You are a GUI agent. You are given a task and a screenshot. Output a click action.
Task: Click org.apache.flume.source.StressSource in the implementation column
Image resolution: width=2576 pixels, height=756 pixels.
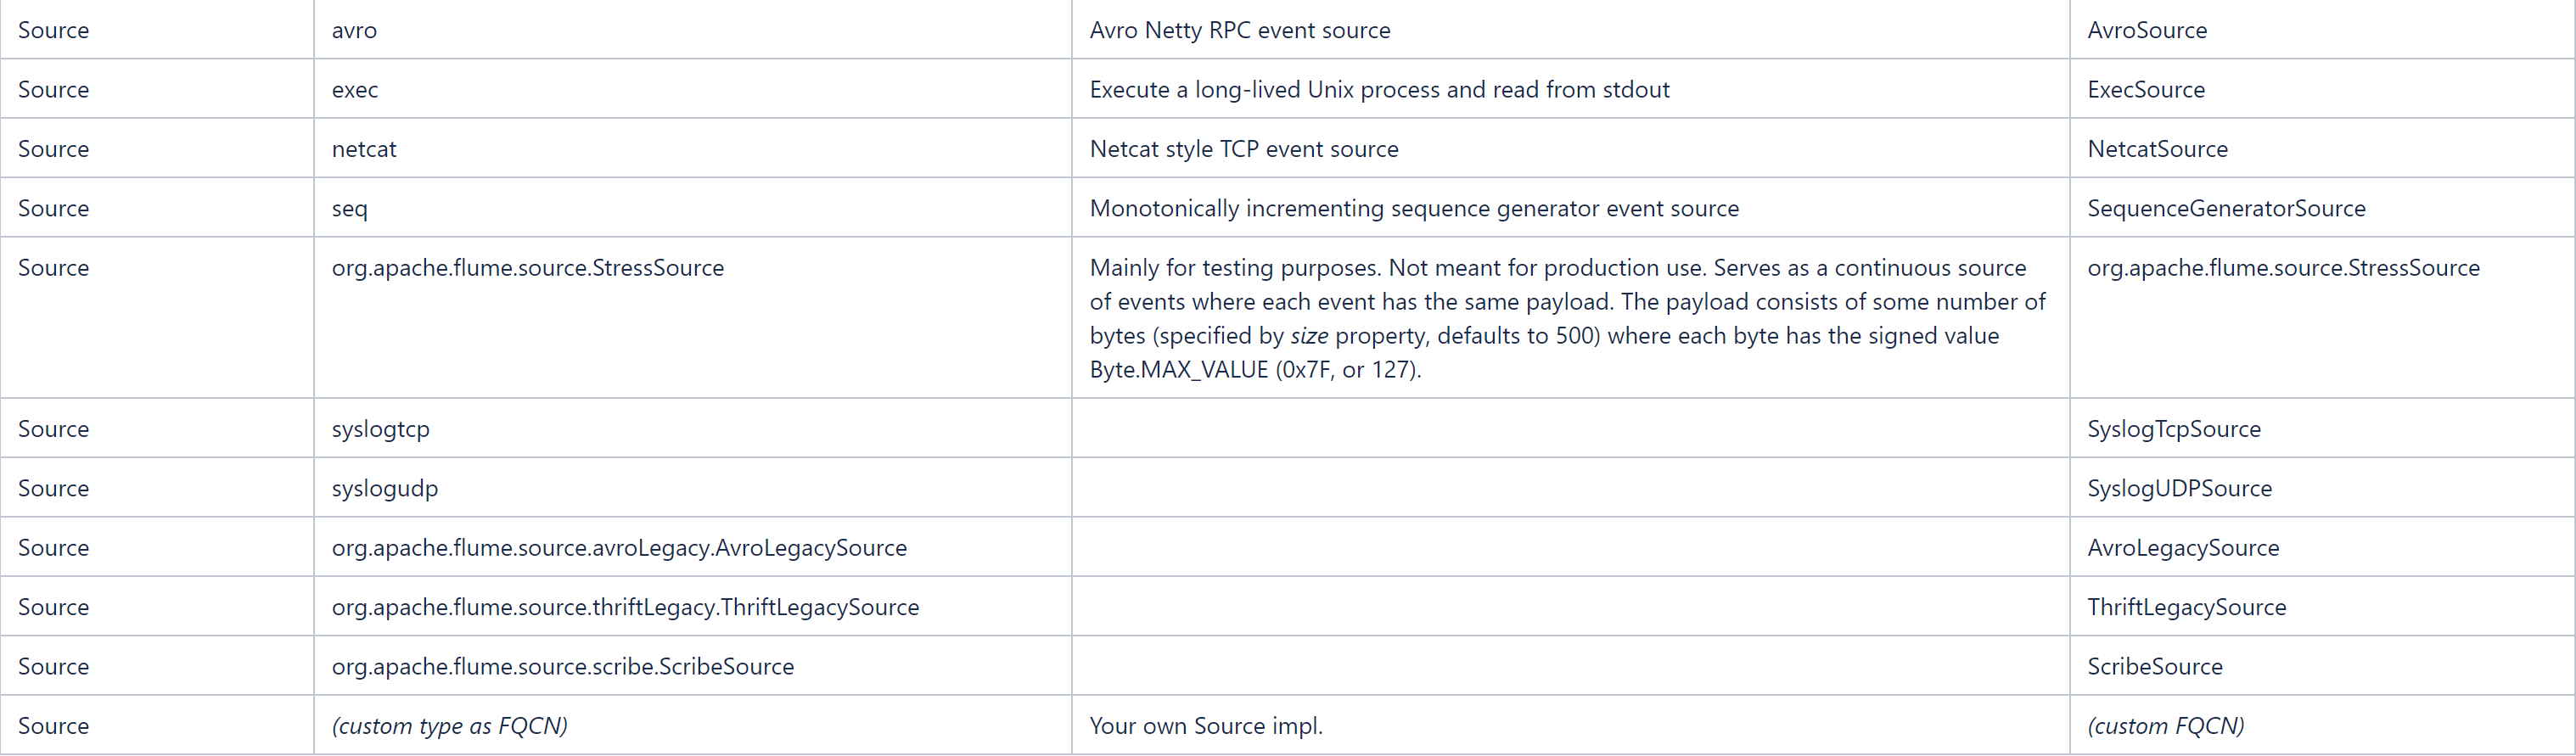[x=2284, y=268]
